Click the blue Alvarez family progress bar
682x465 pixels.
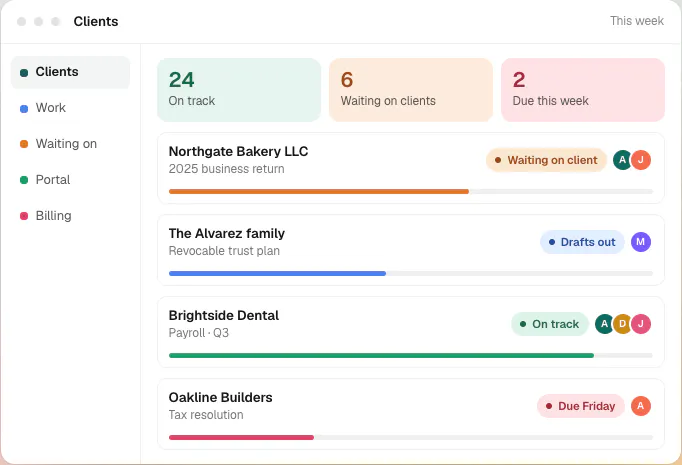(277, 274)
